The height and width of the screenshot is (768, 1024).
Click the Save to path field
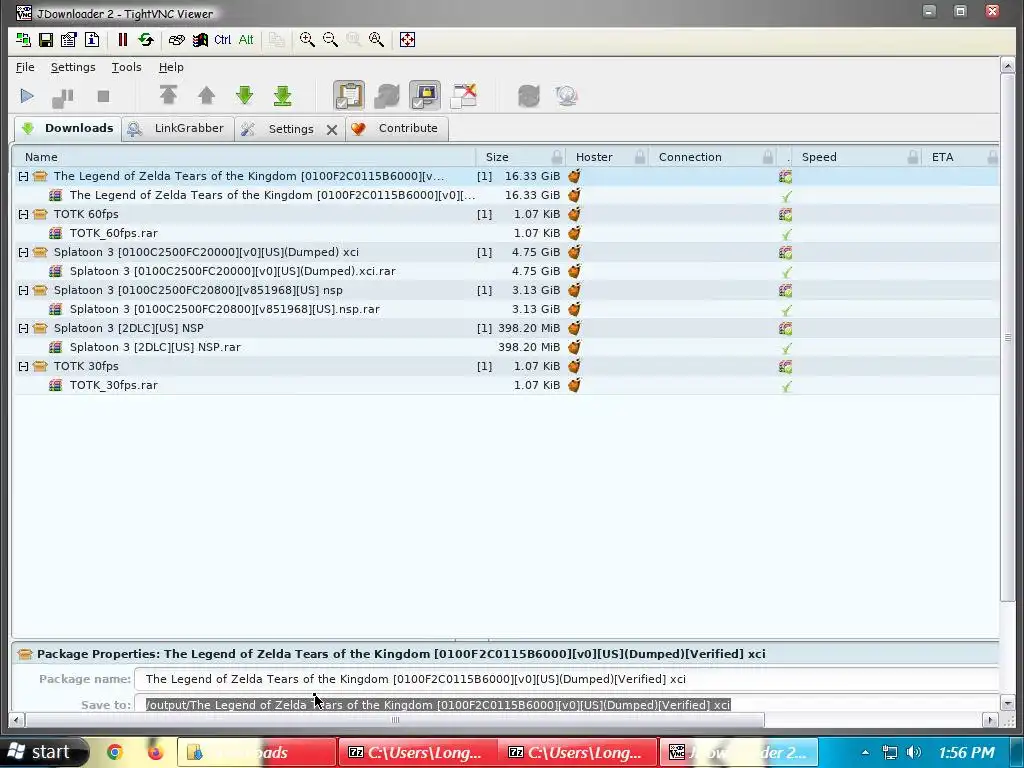(x=566, y=705)
